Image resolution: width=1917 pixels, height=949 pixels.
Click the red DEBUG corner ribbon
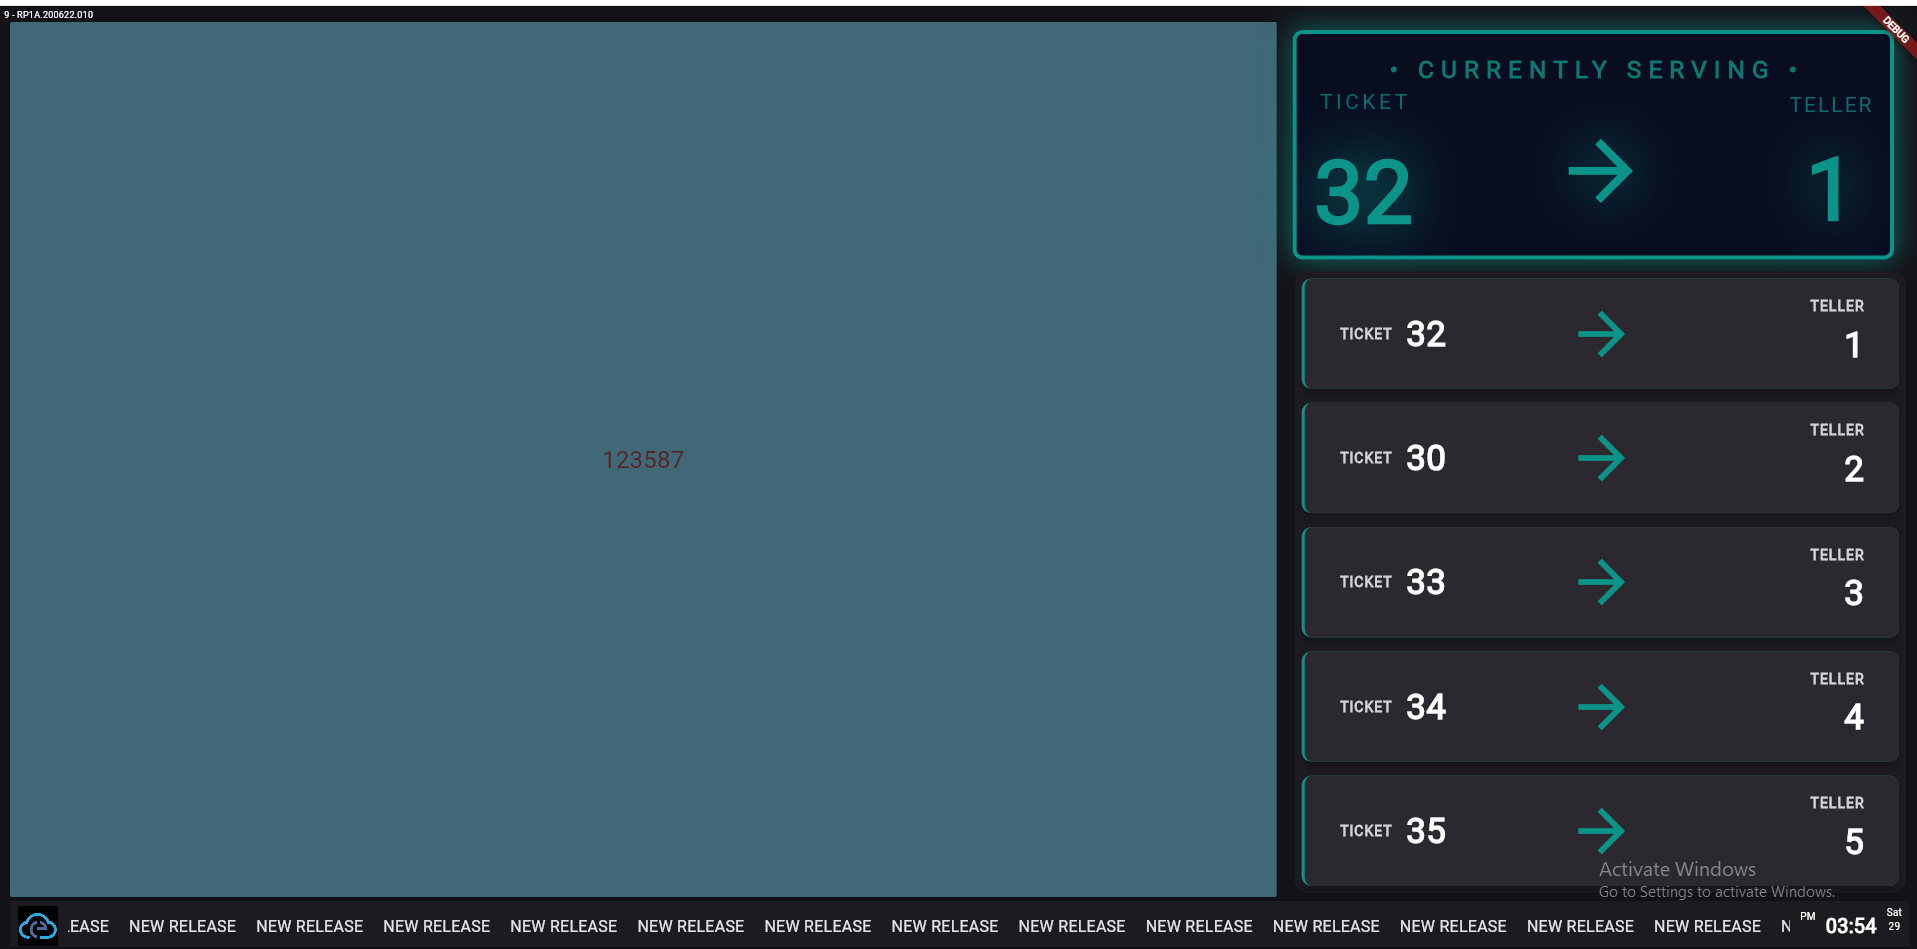[1894, 28]
